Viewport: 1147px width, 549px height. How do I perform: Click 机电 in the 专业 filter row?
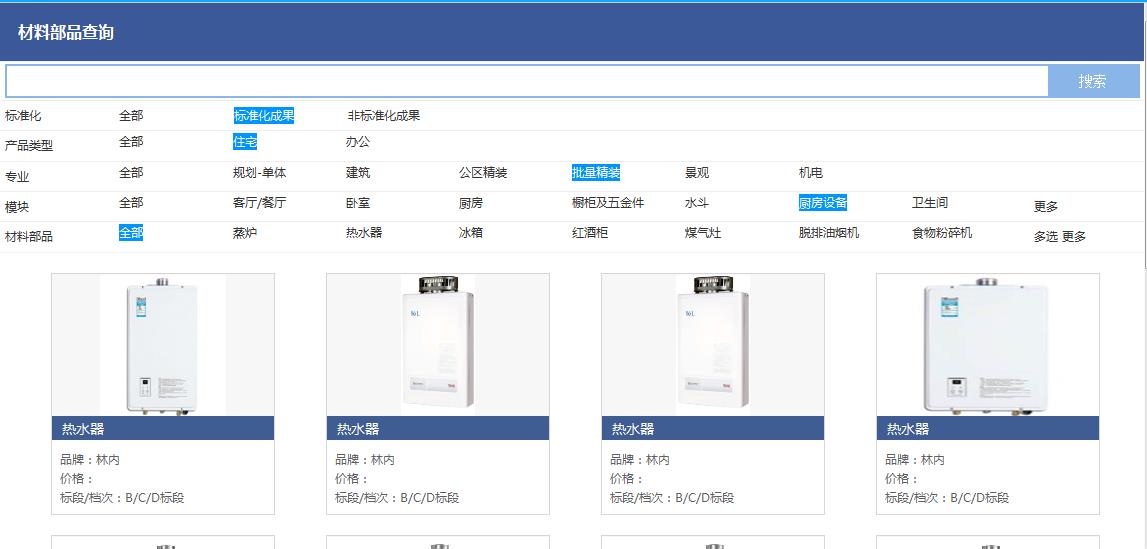tap(810, 173)
